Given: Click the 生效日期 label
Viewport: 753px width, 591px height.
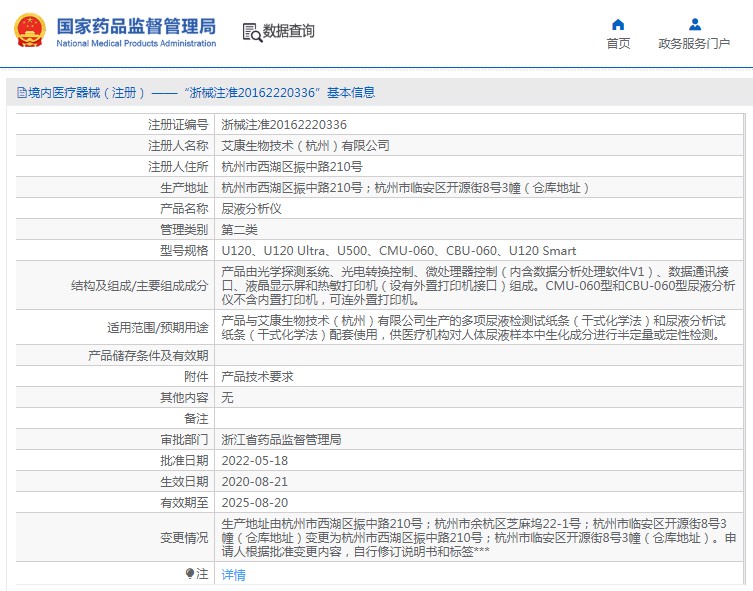Looking at the screenshot, I should pos(184,482).
